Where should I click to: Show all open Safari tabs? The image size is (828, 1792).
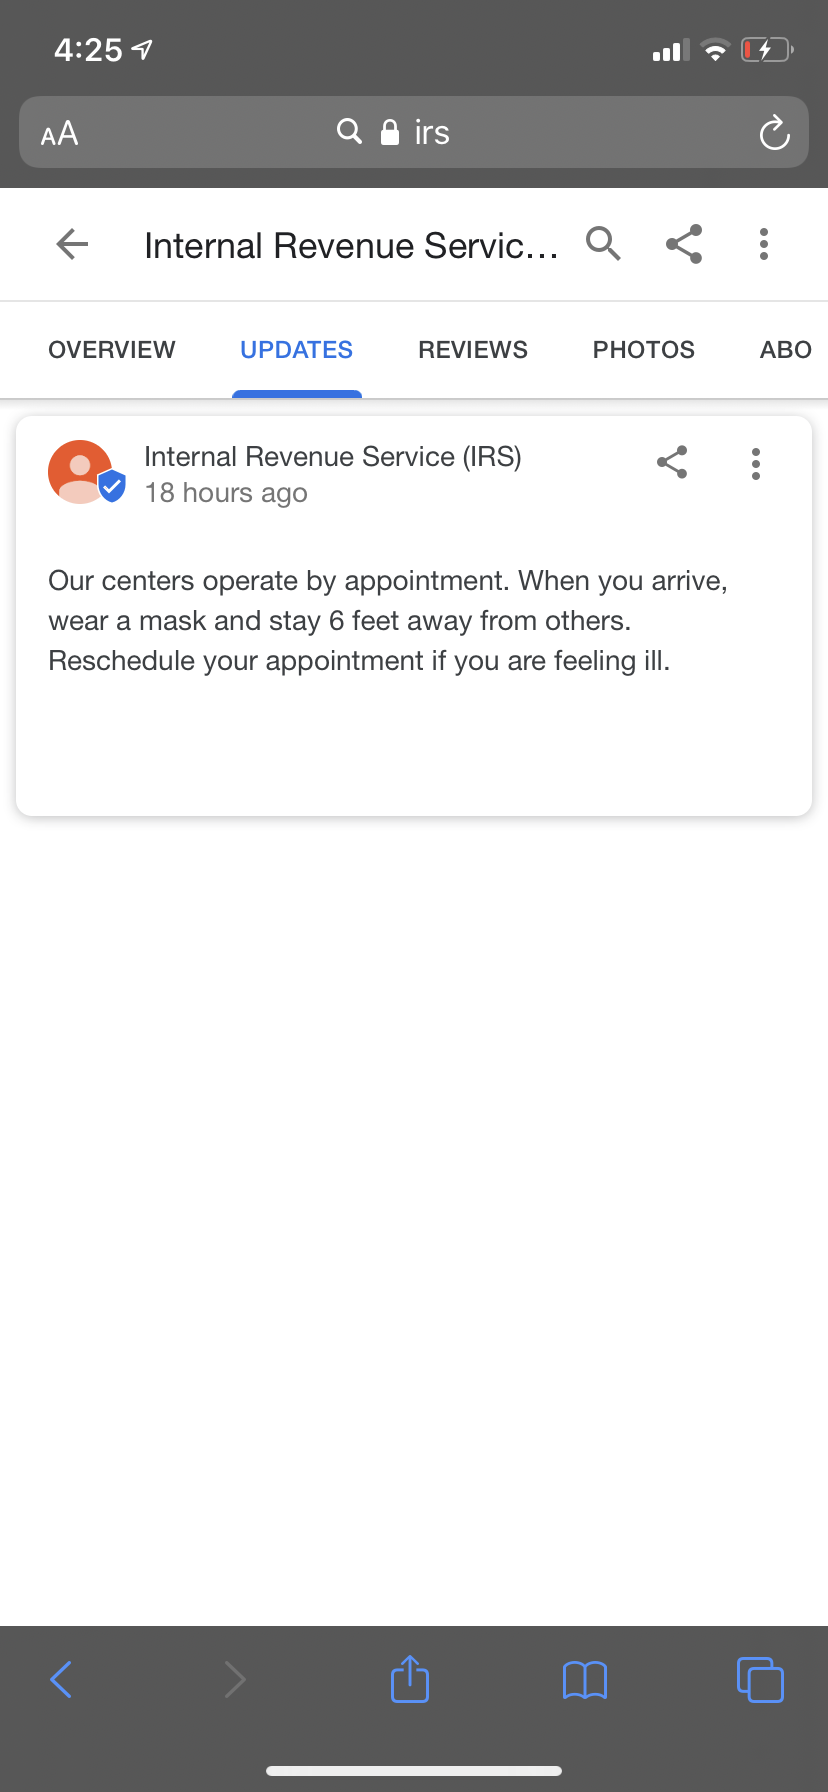click(x=760, y=1679)
